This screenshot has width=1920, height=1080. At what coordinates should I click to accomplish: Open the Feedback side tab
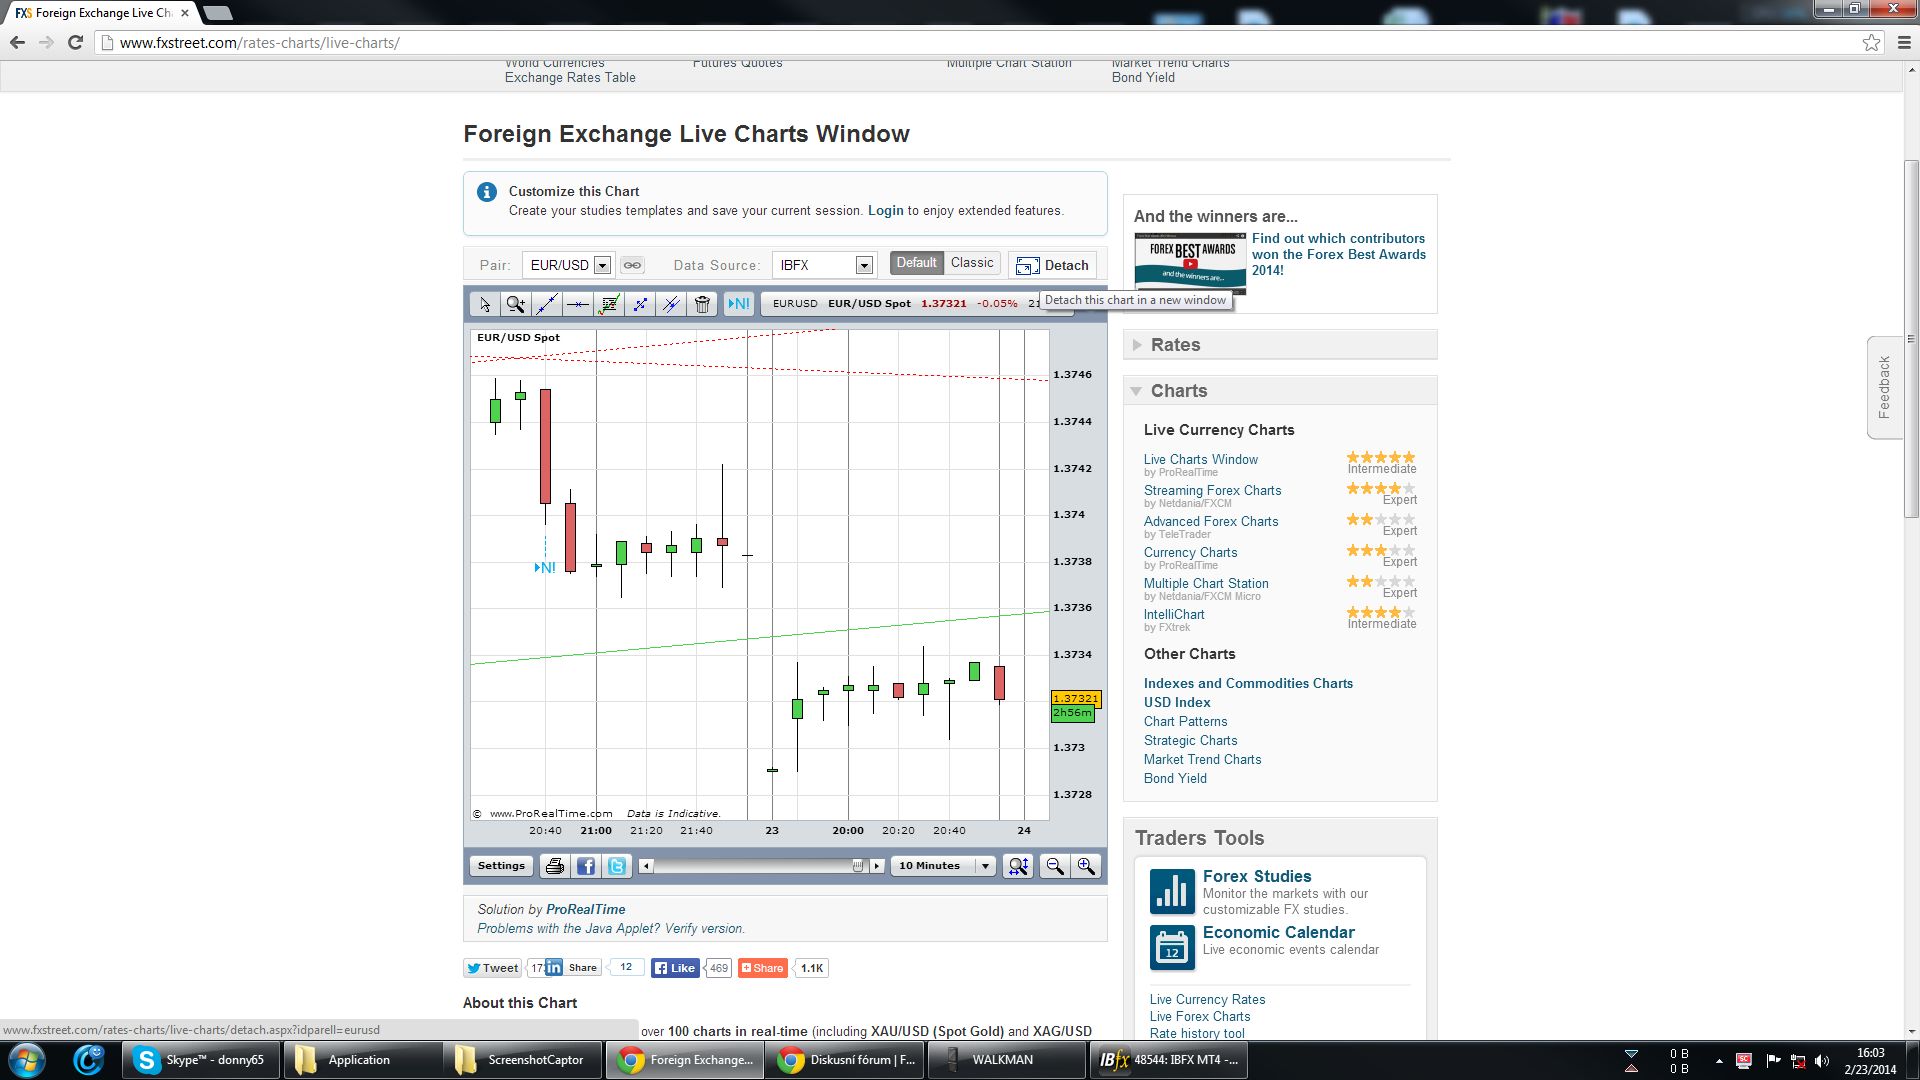pos(1884,388)
